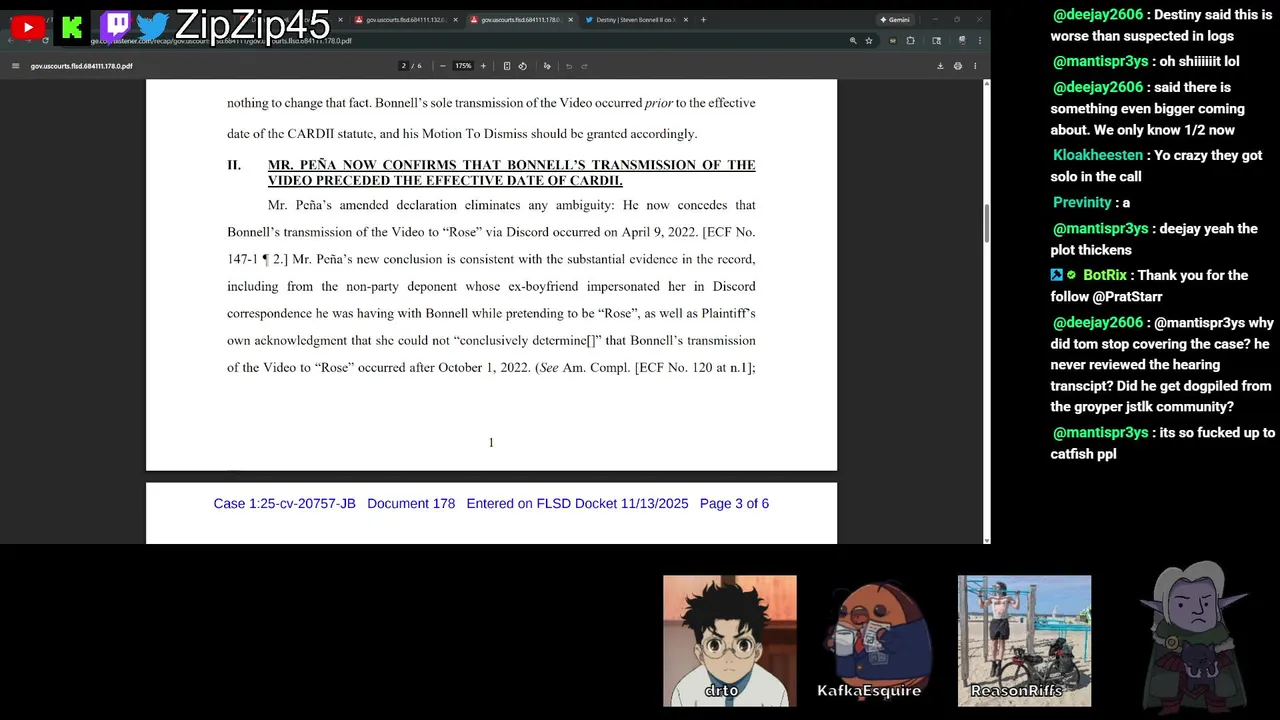Click 'fucked up to catfish ppl' message
This screenshot has height=720, width=1280.
coord(1163,443)
